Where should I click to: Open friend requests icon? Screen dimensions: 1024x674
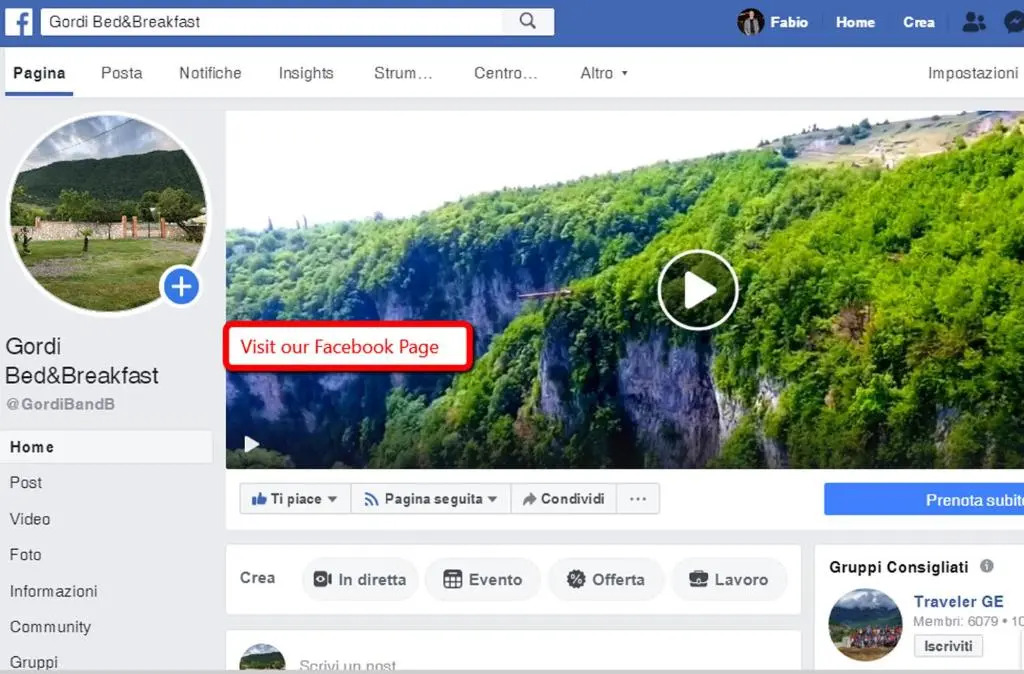click(973, 22)
